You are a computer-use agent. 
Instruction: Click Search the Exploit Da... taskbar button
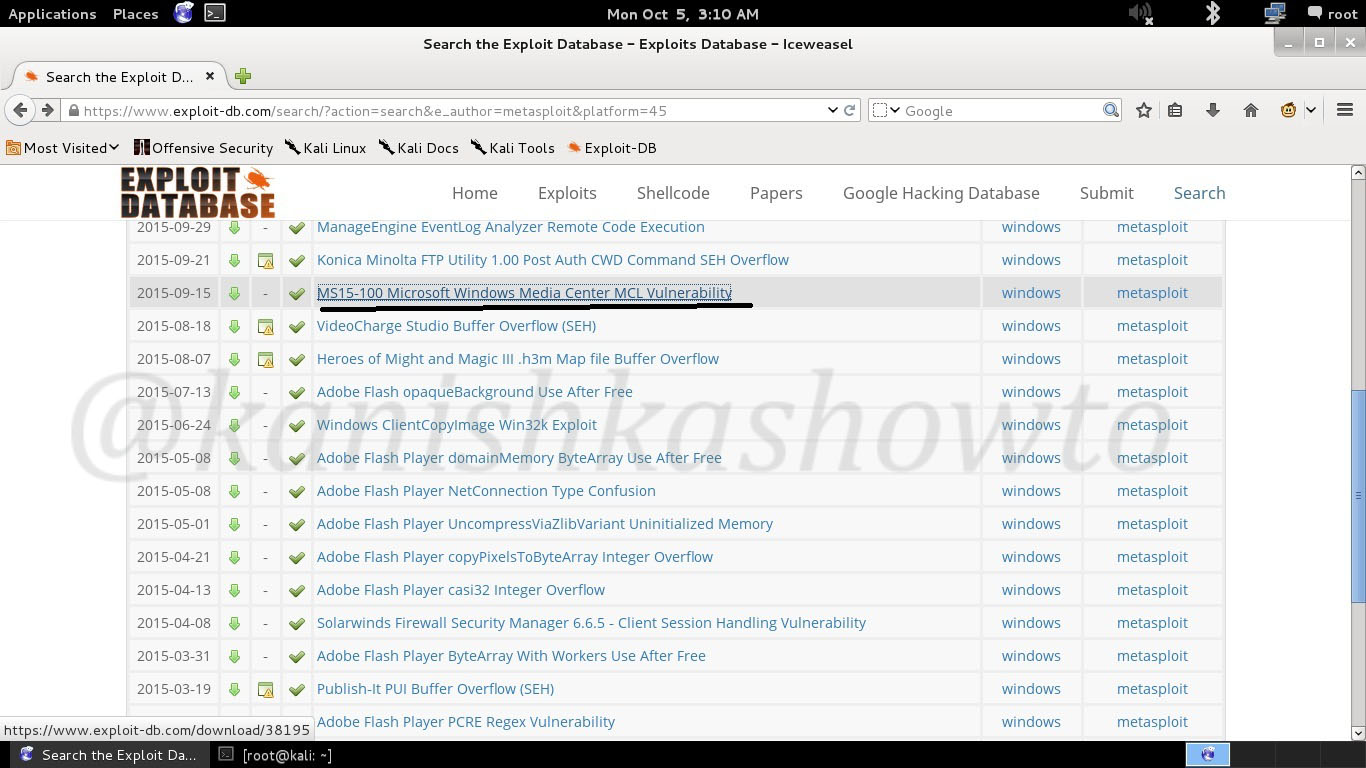pos(109,755)
